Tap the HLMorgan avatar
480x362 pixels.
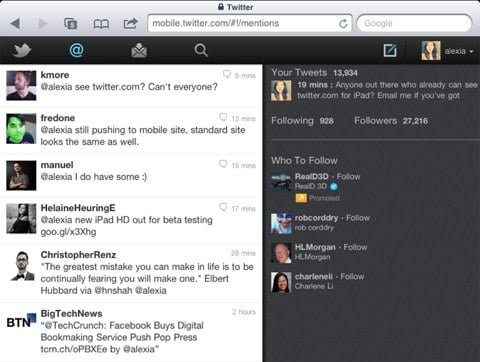point(281,253)
